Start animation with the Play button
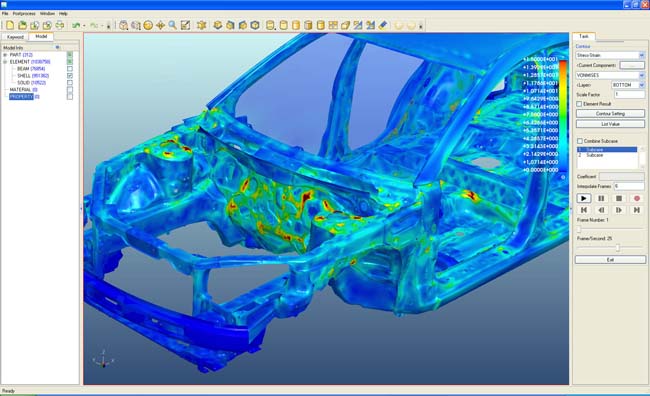Image resolution: width=650 pixels, height=396 pixels. 584,199
